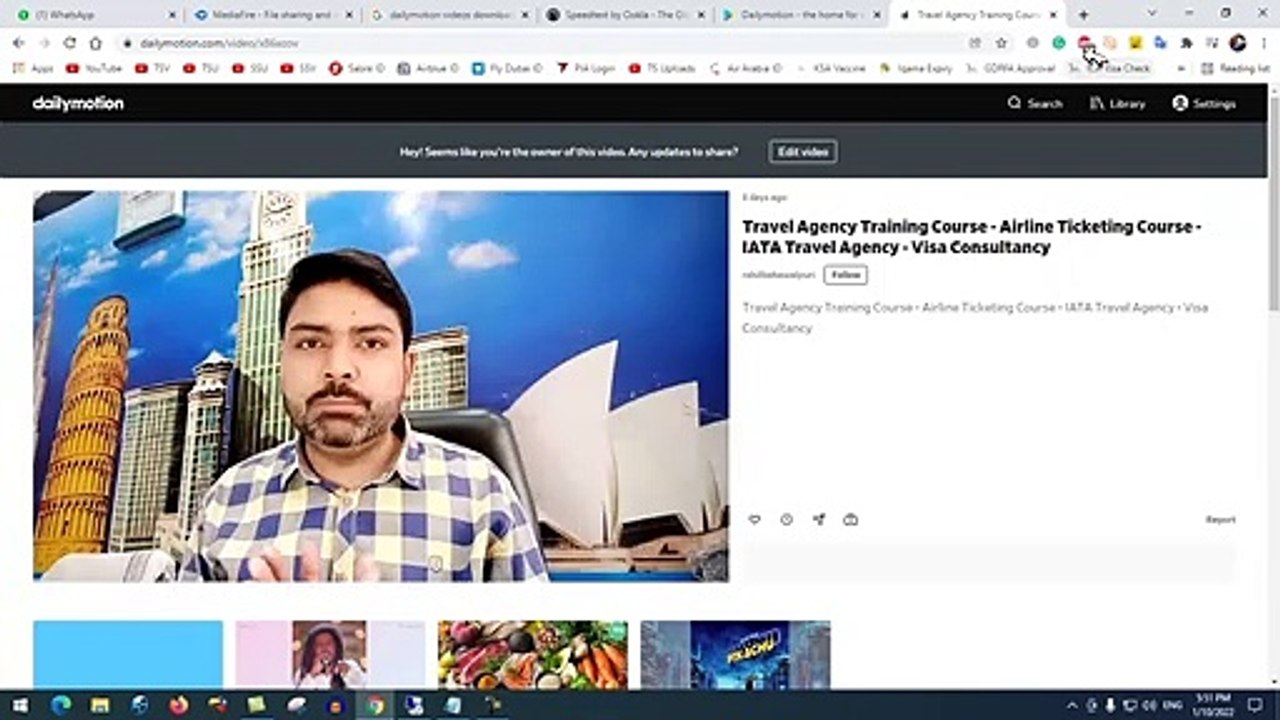This screenshot has width=1280, height=720.
Task: Click the address bar URL
Action: coord(219,44)
